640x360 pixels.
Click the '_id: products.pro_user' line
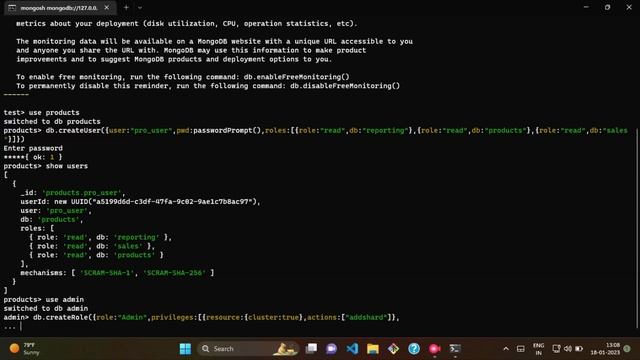click(x=73, y=193)
